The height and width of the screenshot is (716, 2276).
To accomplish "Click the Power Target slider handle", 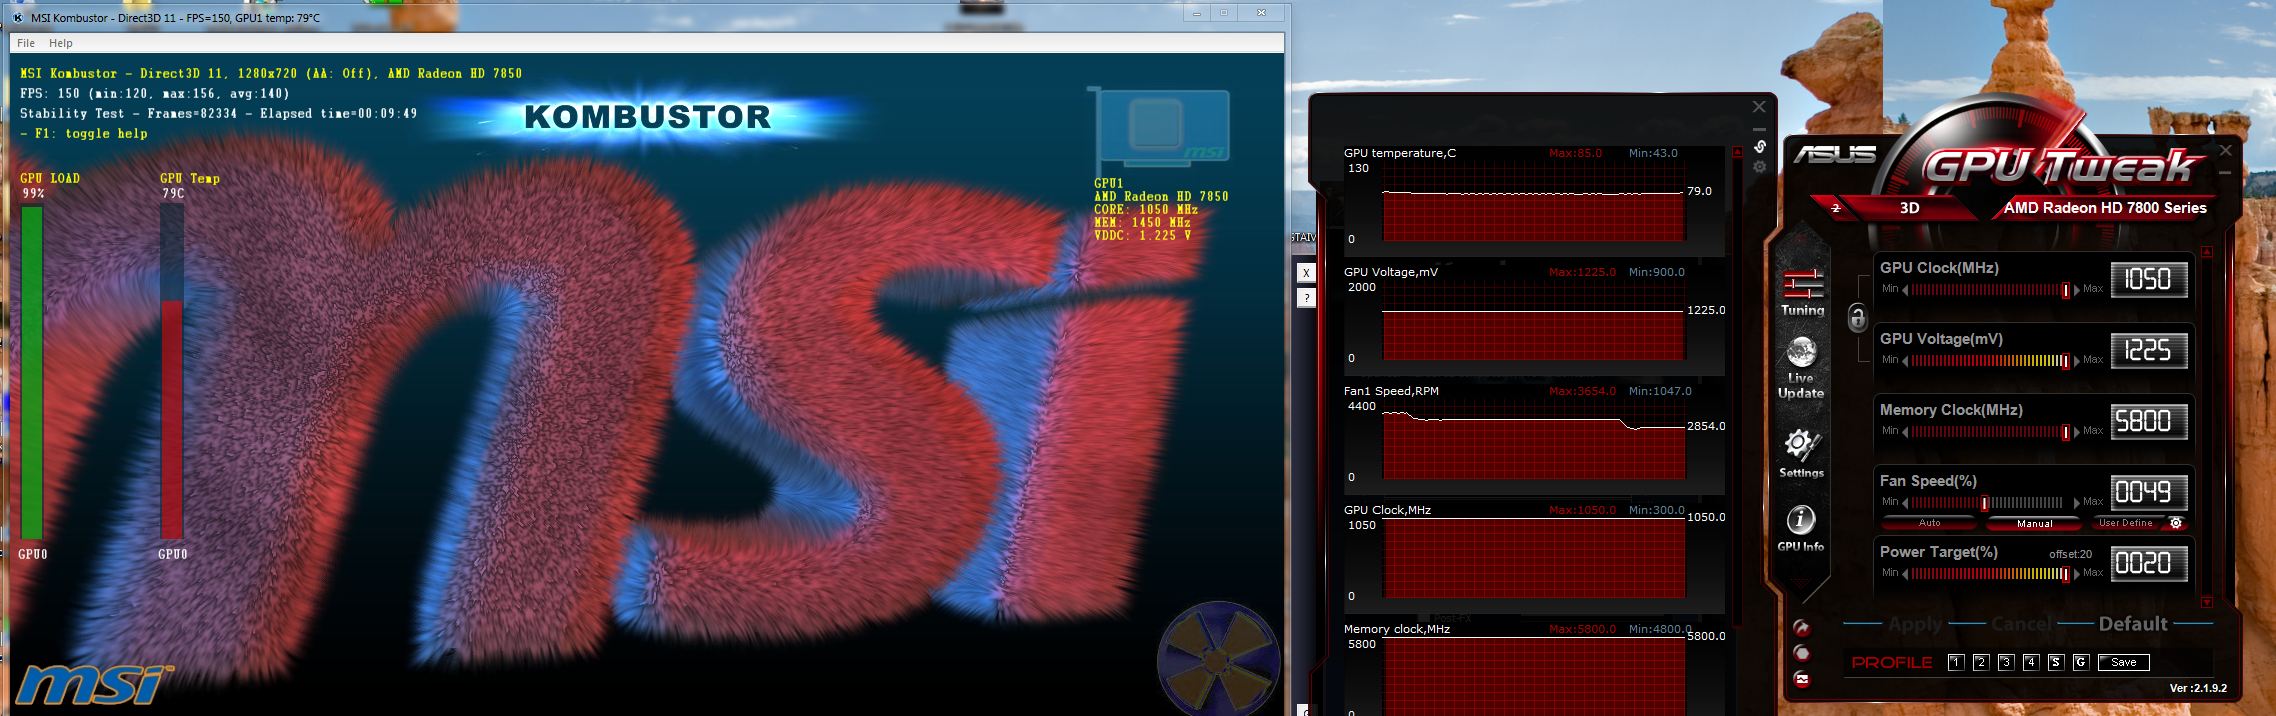I will coord(2065,574).
